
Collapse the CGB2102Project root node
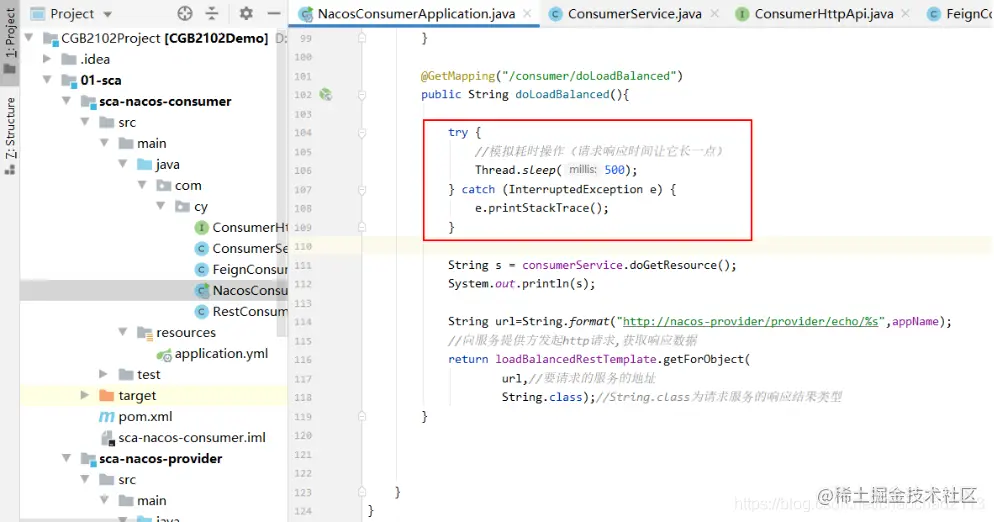pyautogui.click(x=29, y=38)
